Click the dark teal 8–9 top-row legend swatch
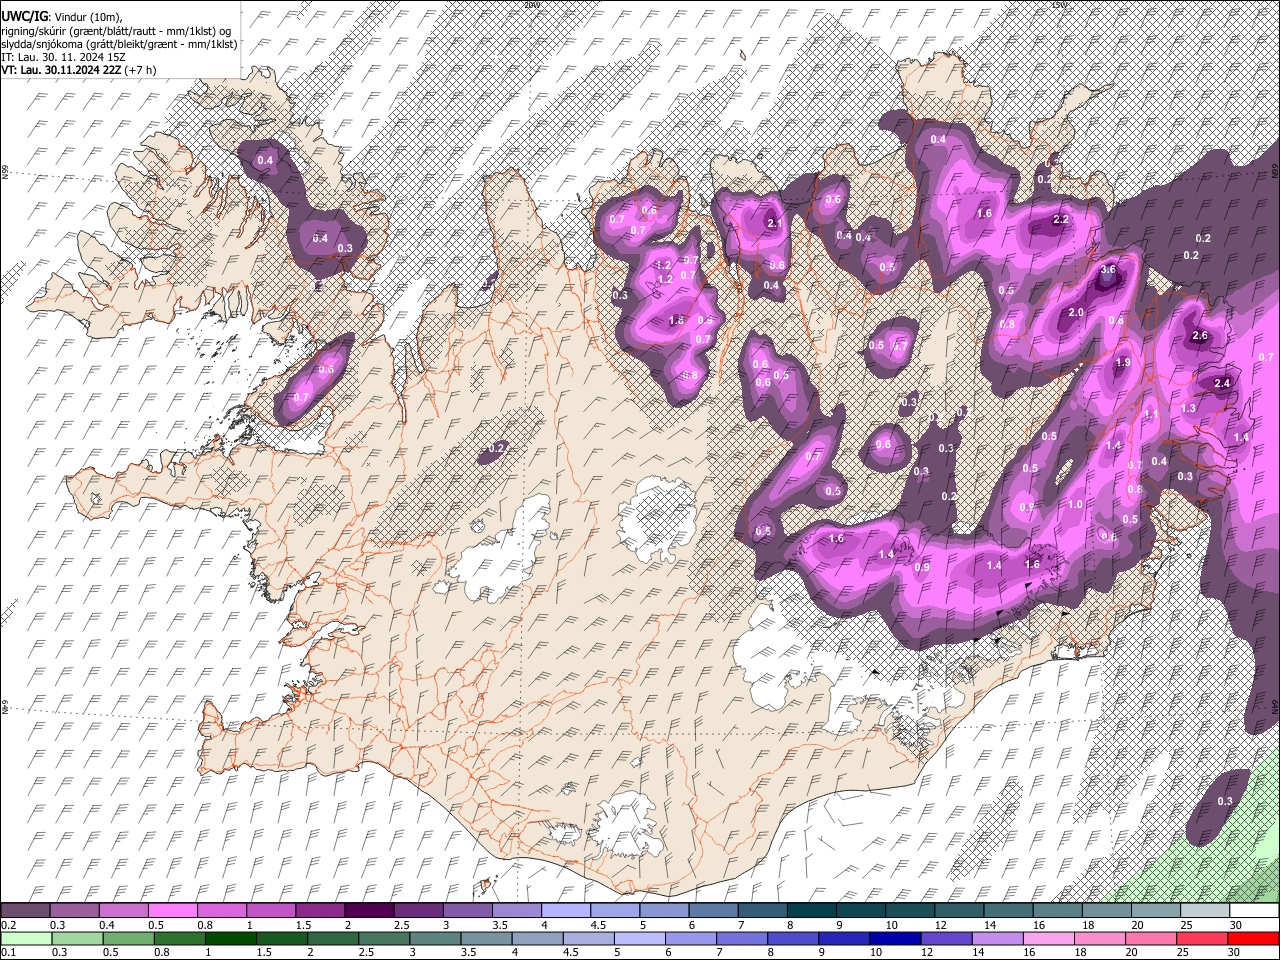The height and width of the screenshot is (960, 1280). 813,911
